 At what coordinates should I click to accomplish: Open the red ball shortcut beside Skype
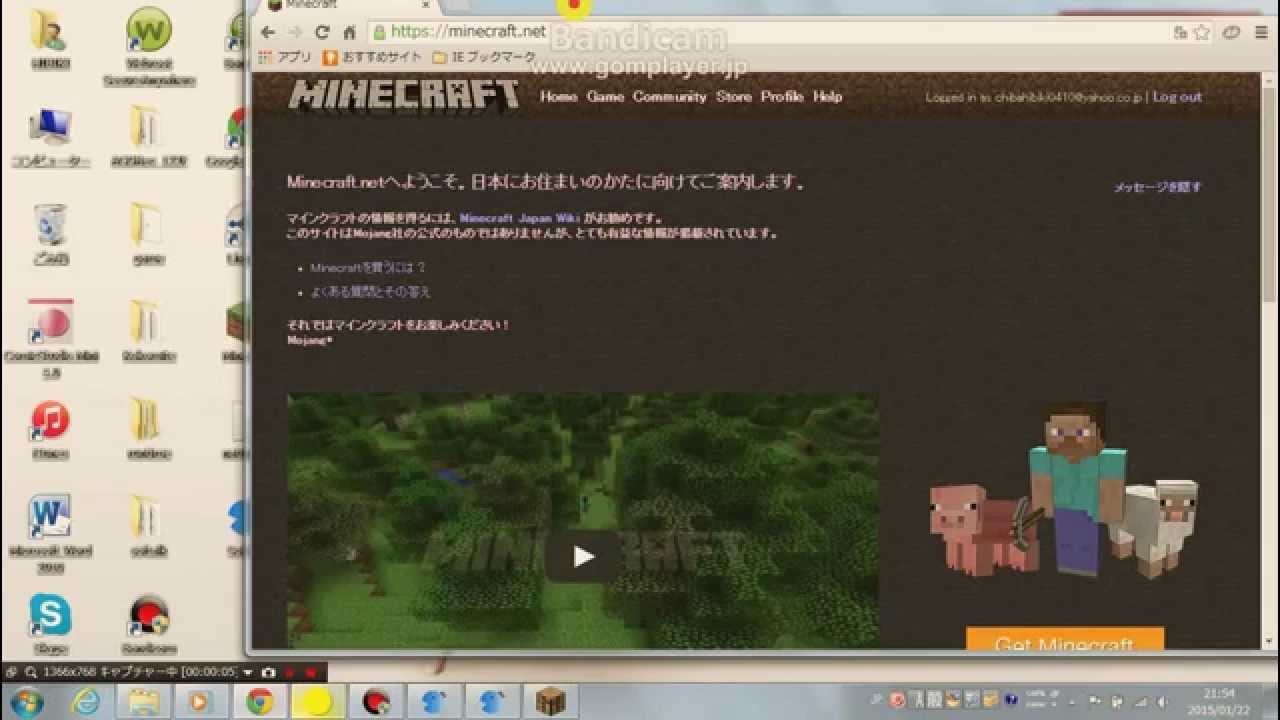point(149,626)
